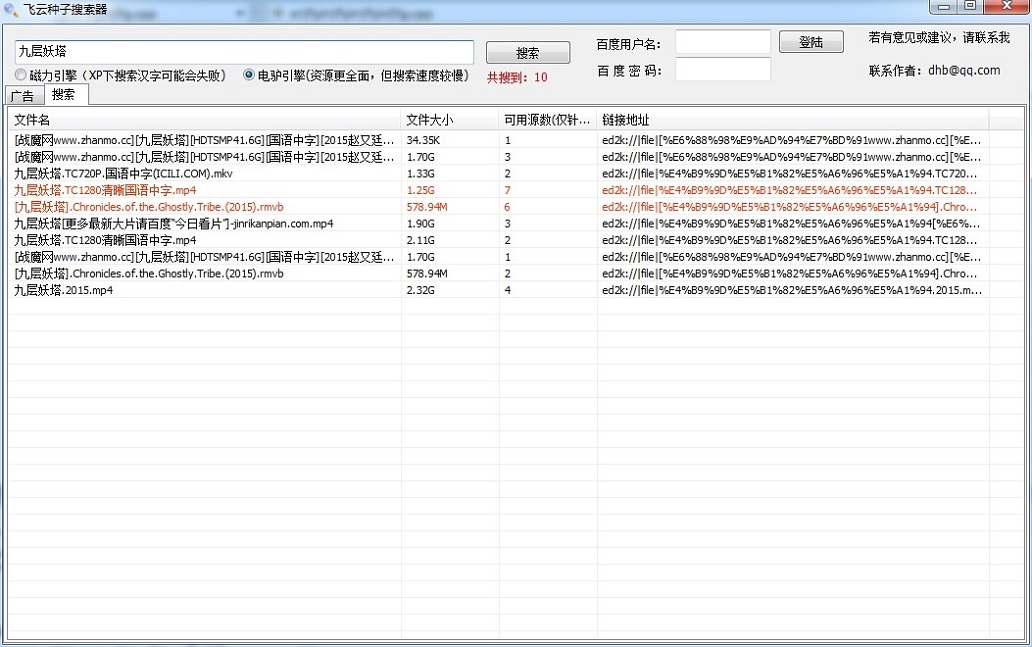Click the magnifier app icon in title bar
Image resolution: width=1032 pixels, height=647 pixels.
[12, 7]
